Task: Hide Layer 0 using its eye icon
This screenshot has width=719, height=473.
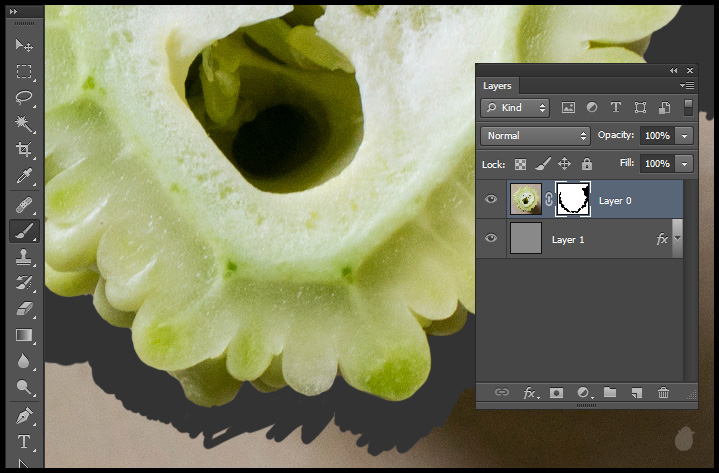Action: click(491, 200)
